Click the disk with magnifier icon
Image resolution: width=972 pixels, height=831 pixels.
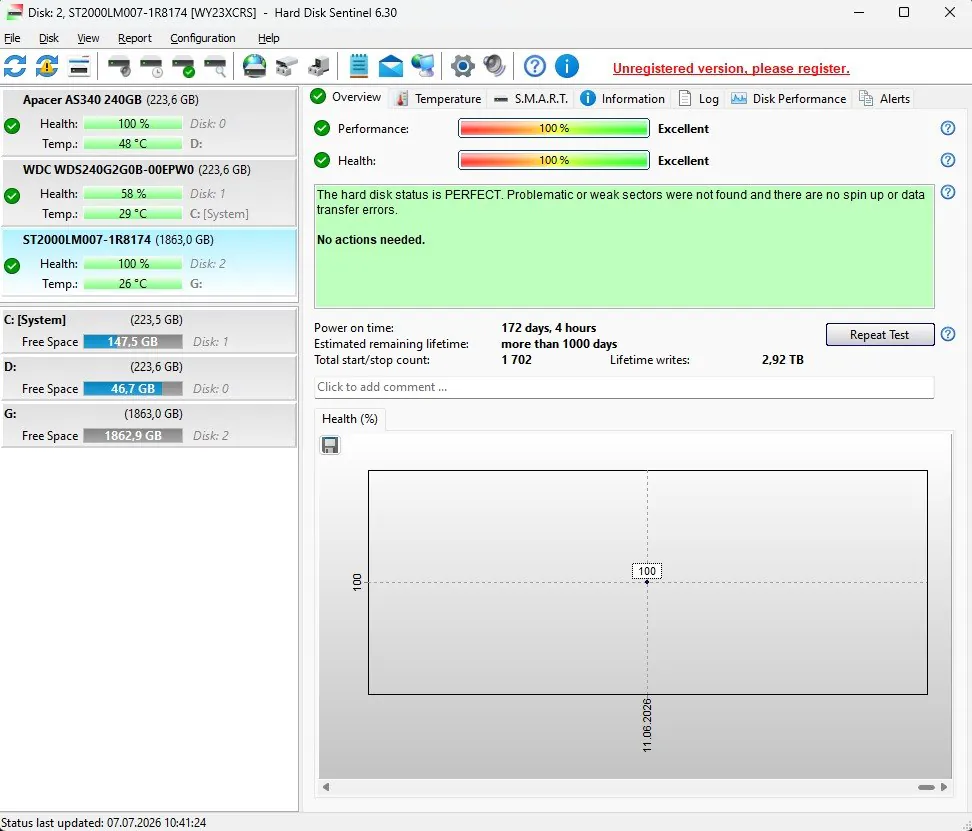[x=215, y=66]
